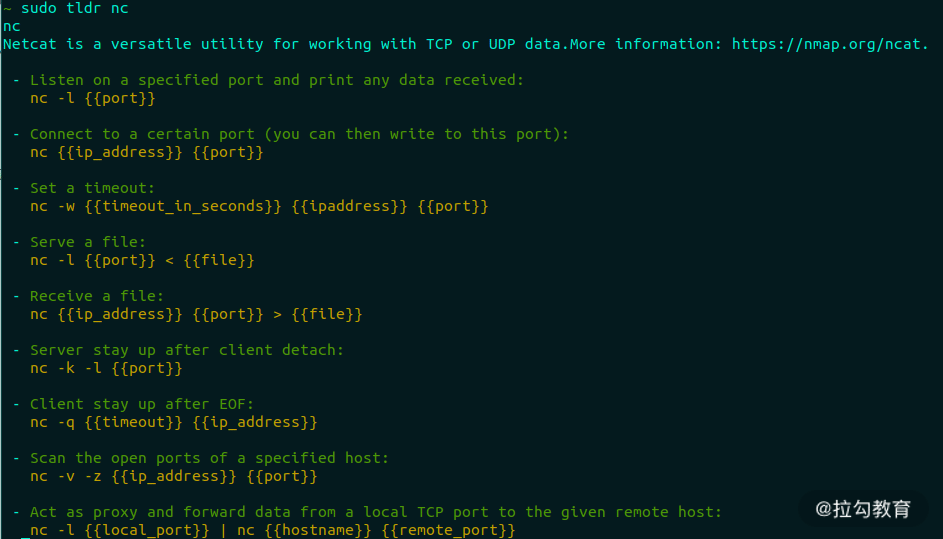
Task: Click the {{timeout_in_seconds}} placeholder
Action: 183,206
